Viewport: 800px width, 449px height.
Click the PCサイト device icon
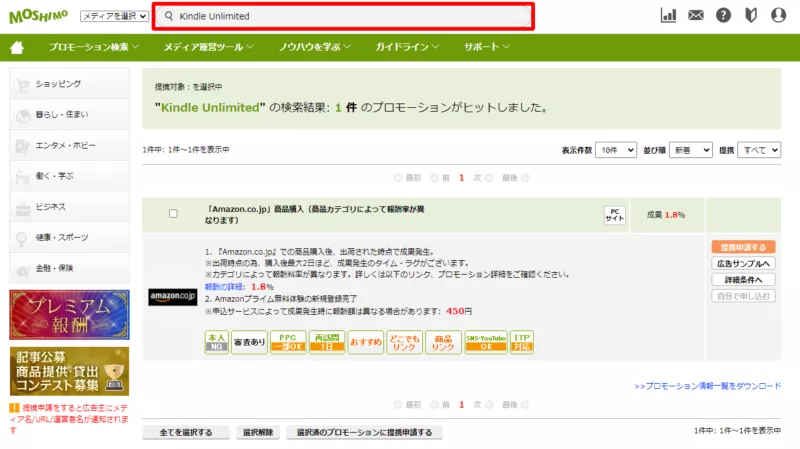[615, 215]
